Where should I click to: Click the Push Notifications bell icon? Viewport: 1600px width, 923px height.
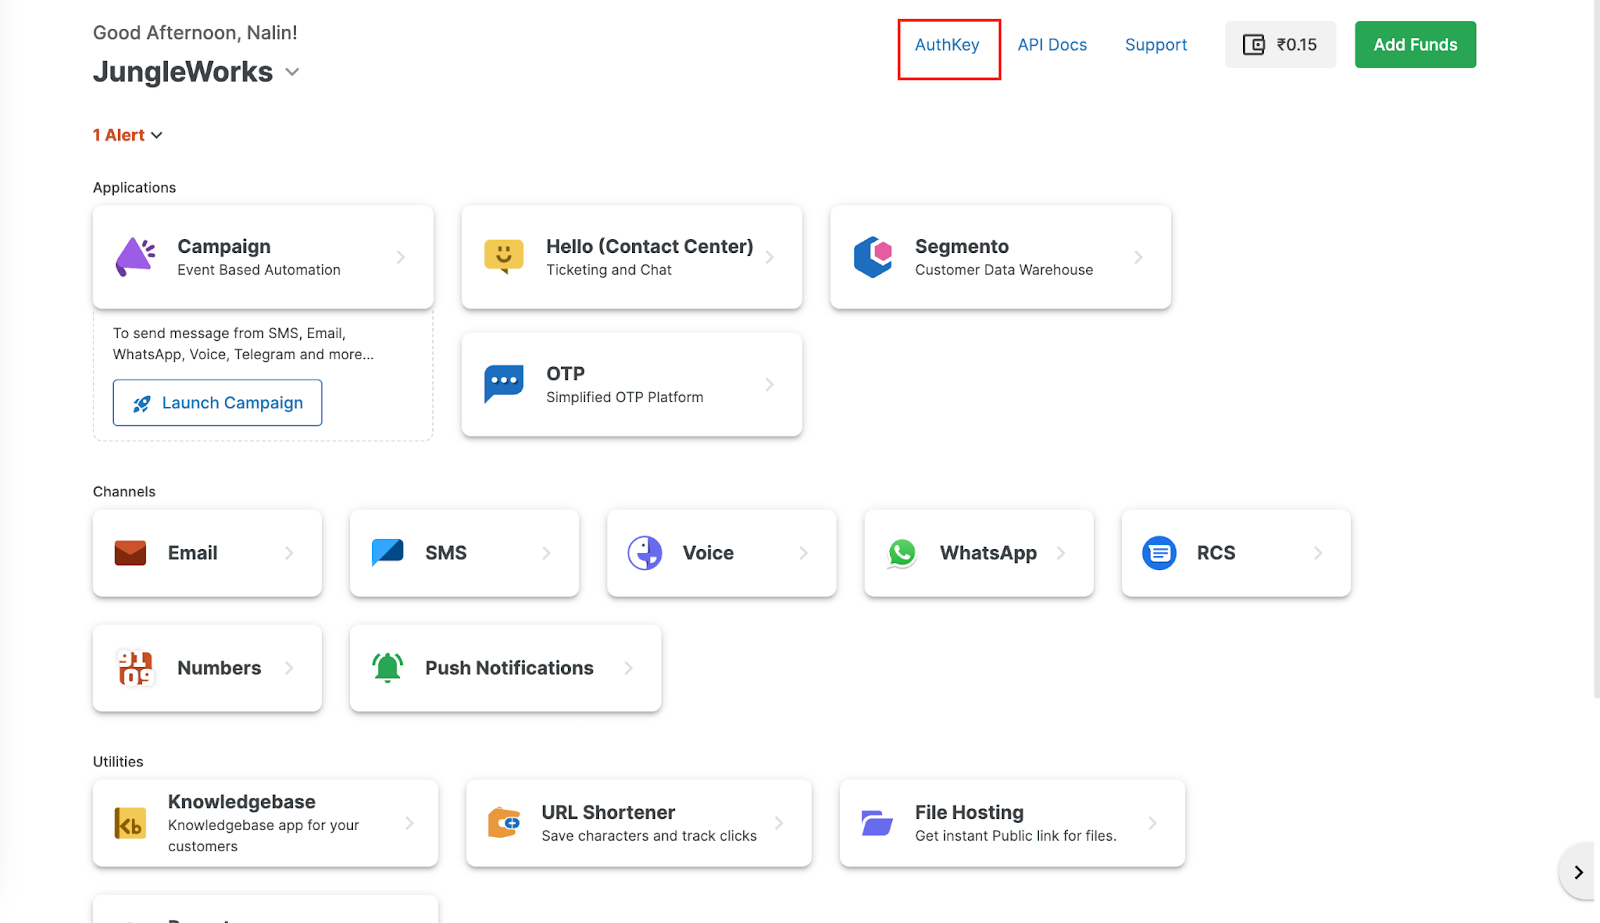click(x=387, y=667)
